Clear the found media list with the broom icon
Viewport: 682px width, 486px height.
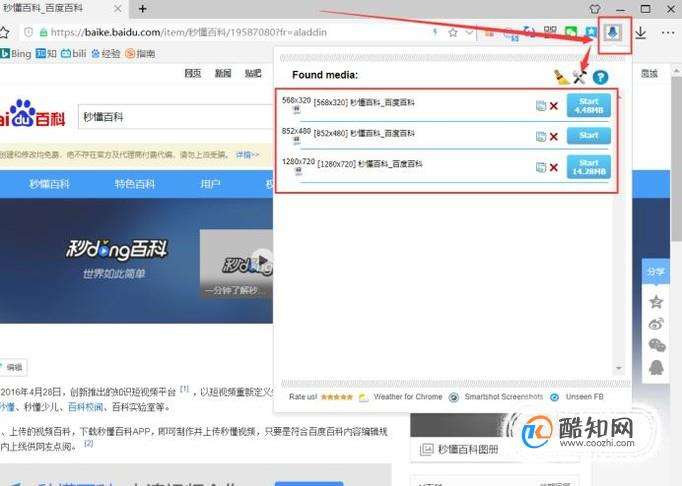click(x=561, y=77)
